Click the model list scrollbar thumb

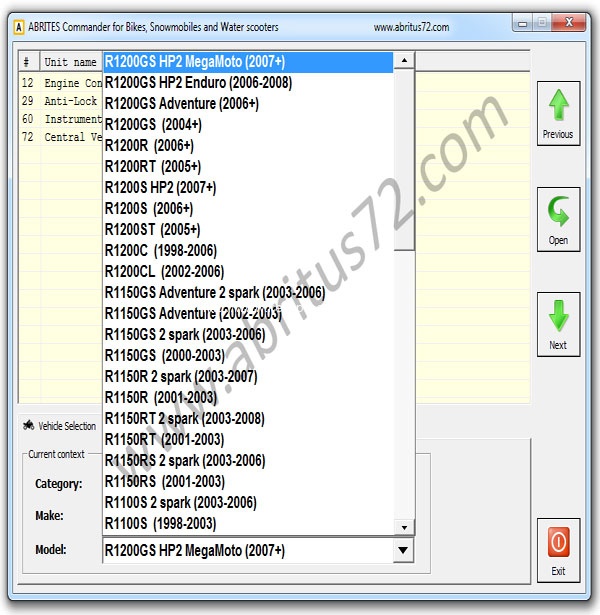point(404,159)
